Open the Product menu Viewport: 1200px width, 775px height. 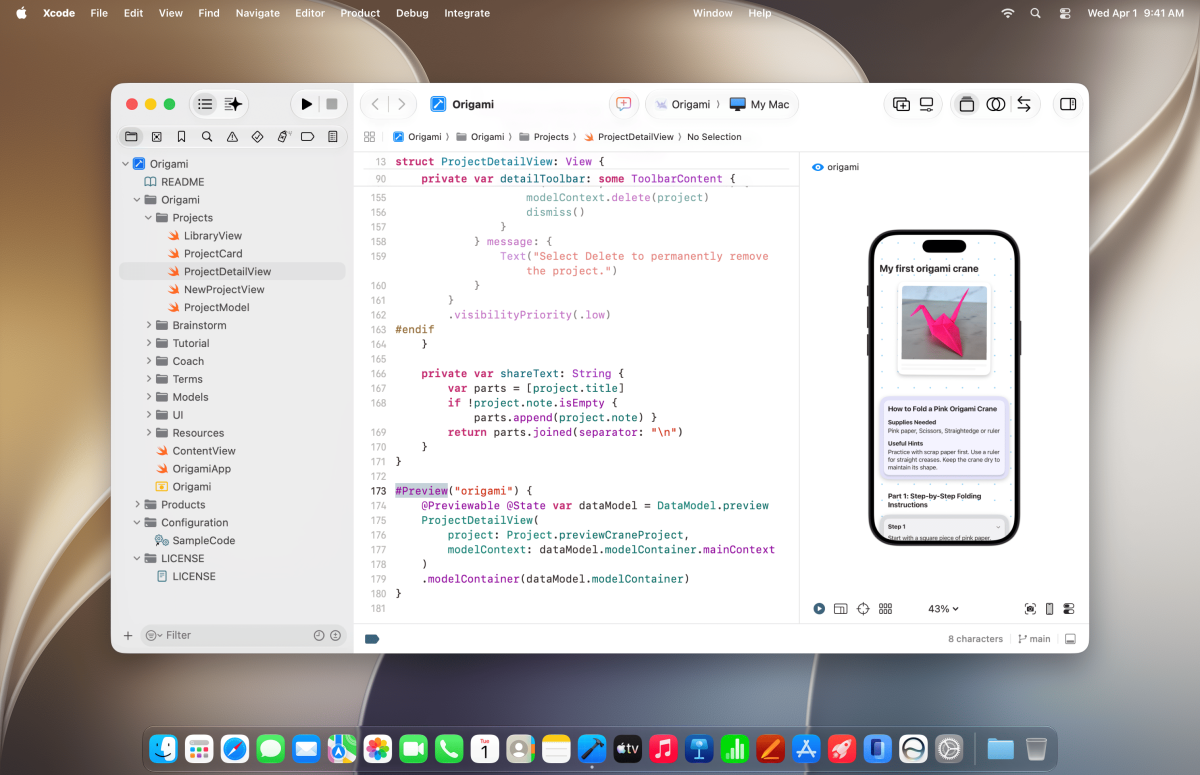[x=360, y=13]
